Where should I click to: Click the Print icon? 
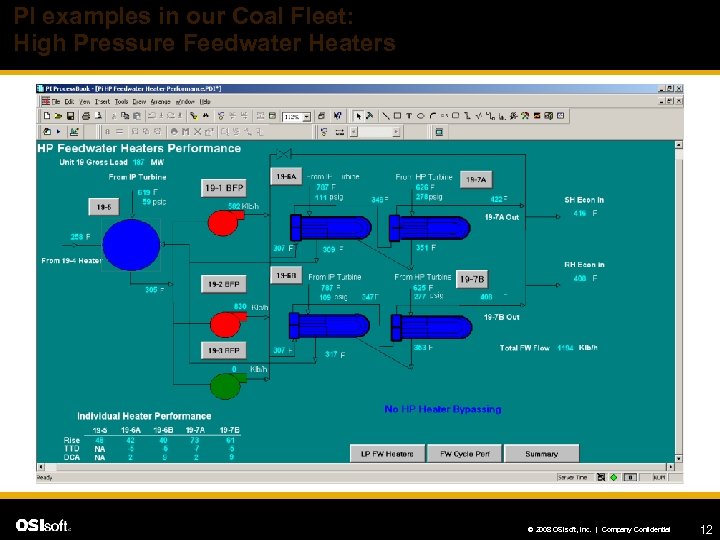(86, 116)
